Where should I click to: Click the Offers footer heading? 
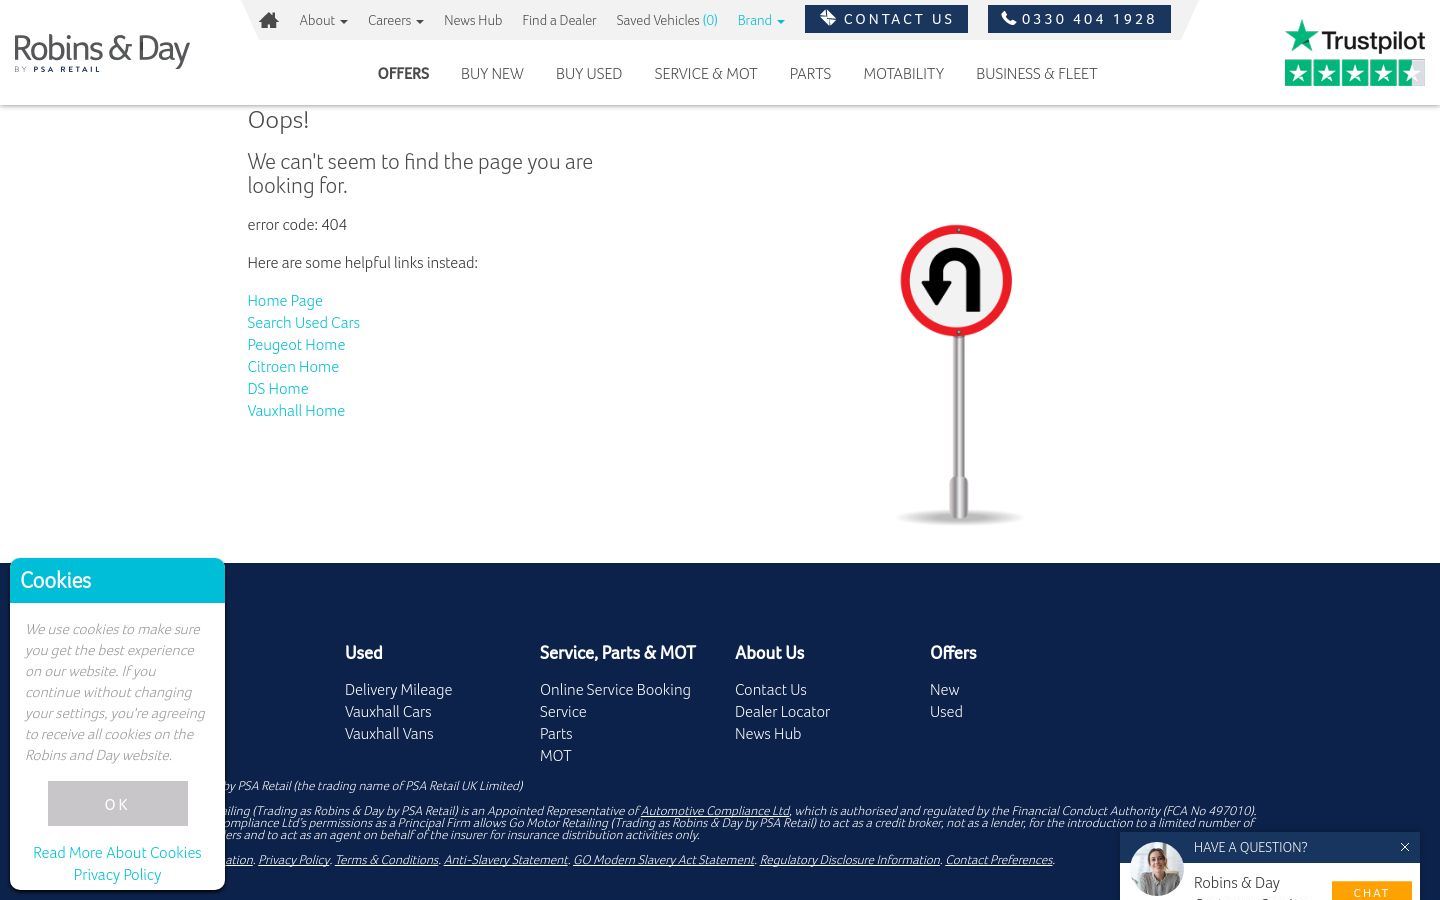point(953,653)
